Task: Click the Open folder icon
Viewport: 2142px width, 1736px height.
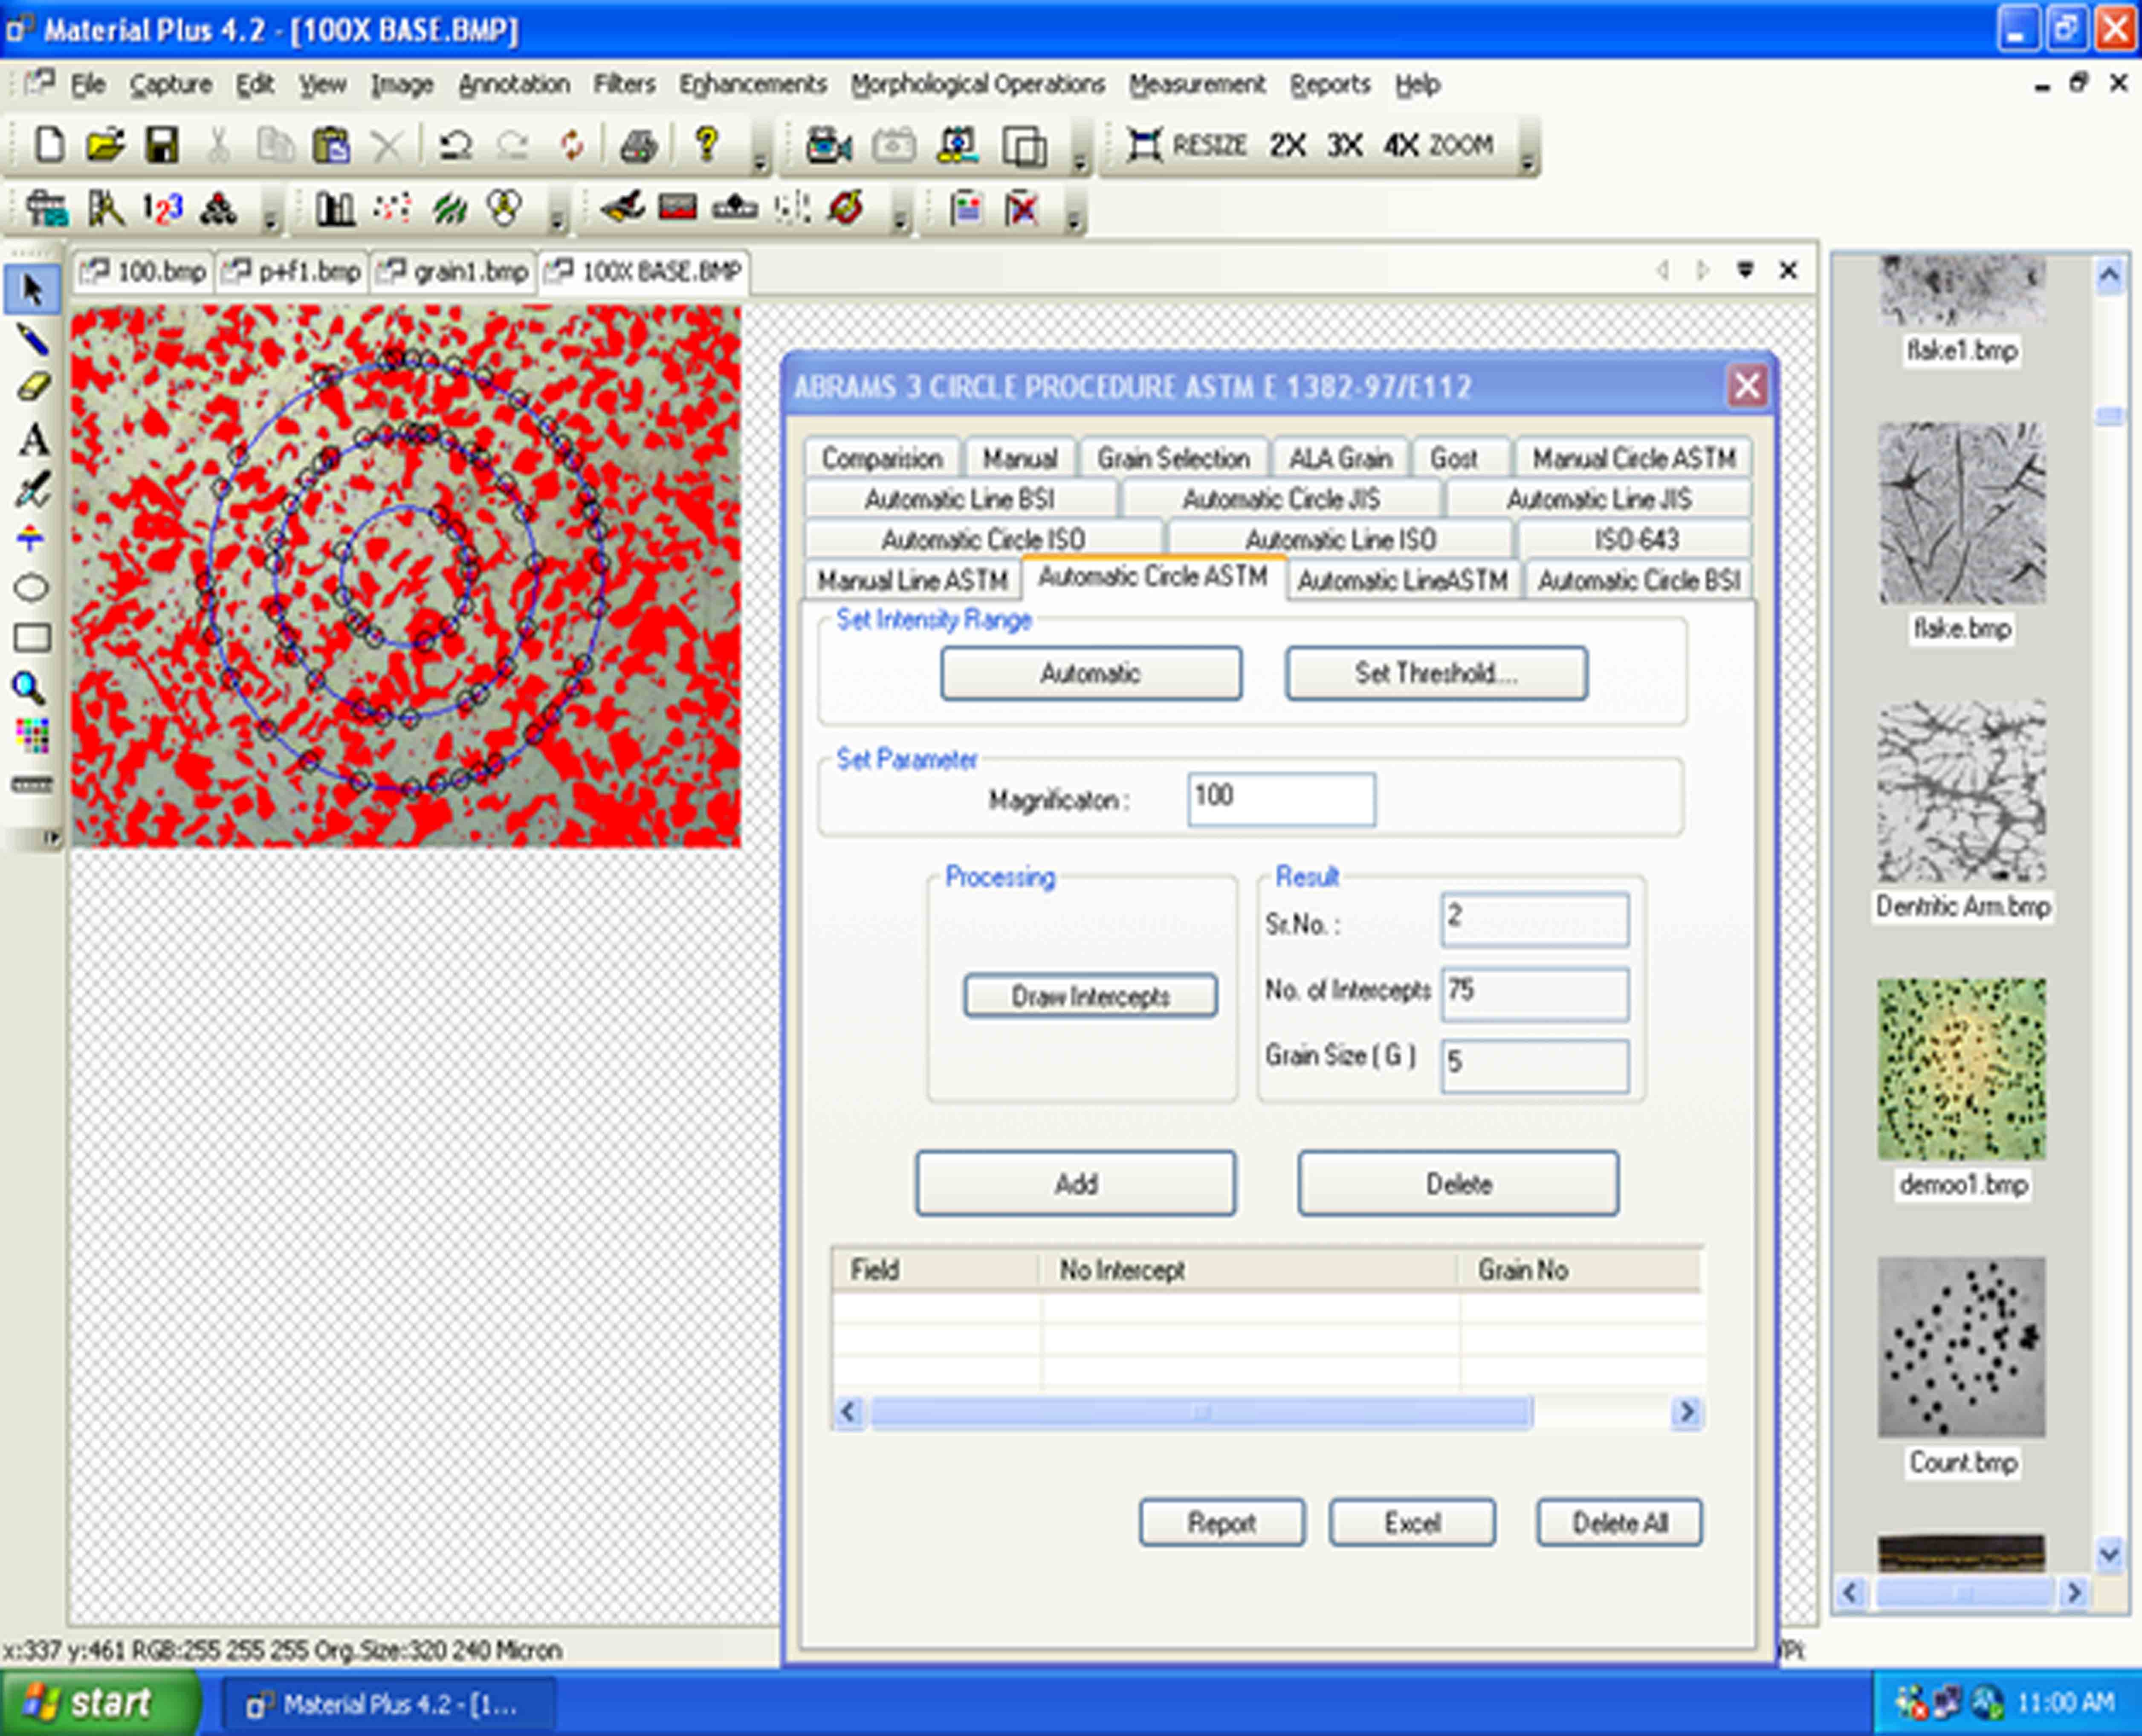Action: 105,146
